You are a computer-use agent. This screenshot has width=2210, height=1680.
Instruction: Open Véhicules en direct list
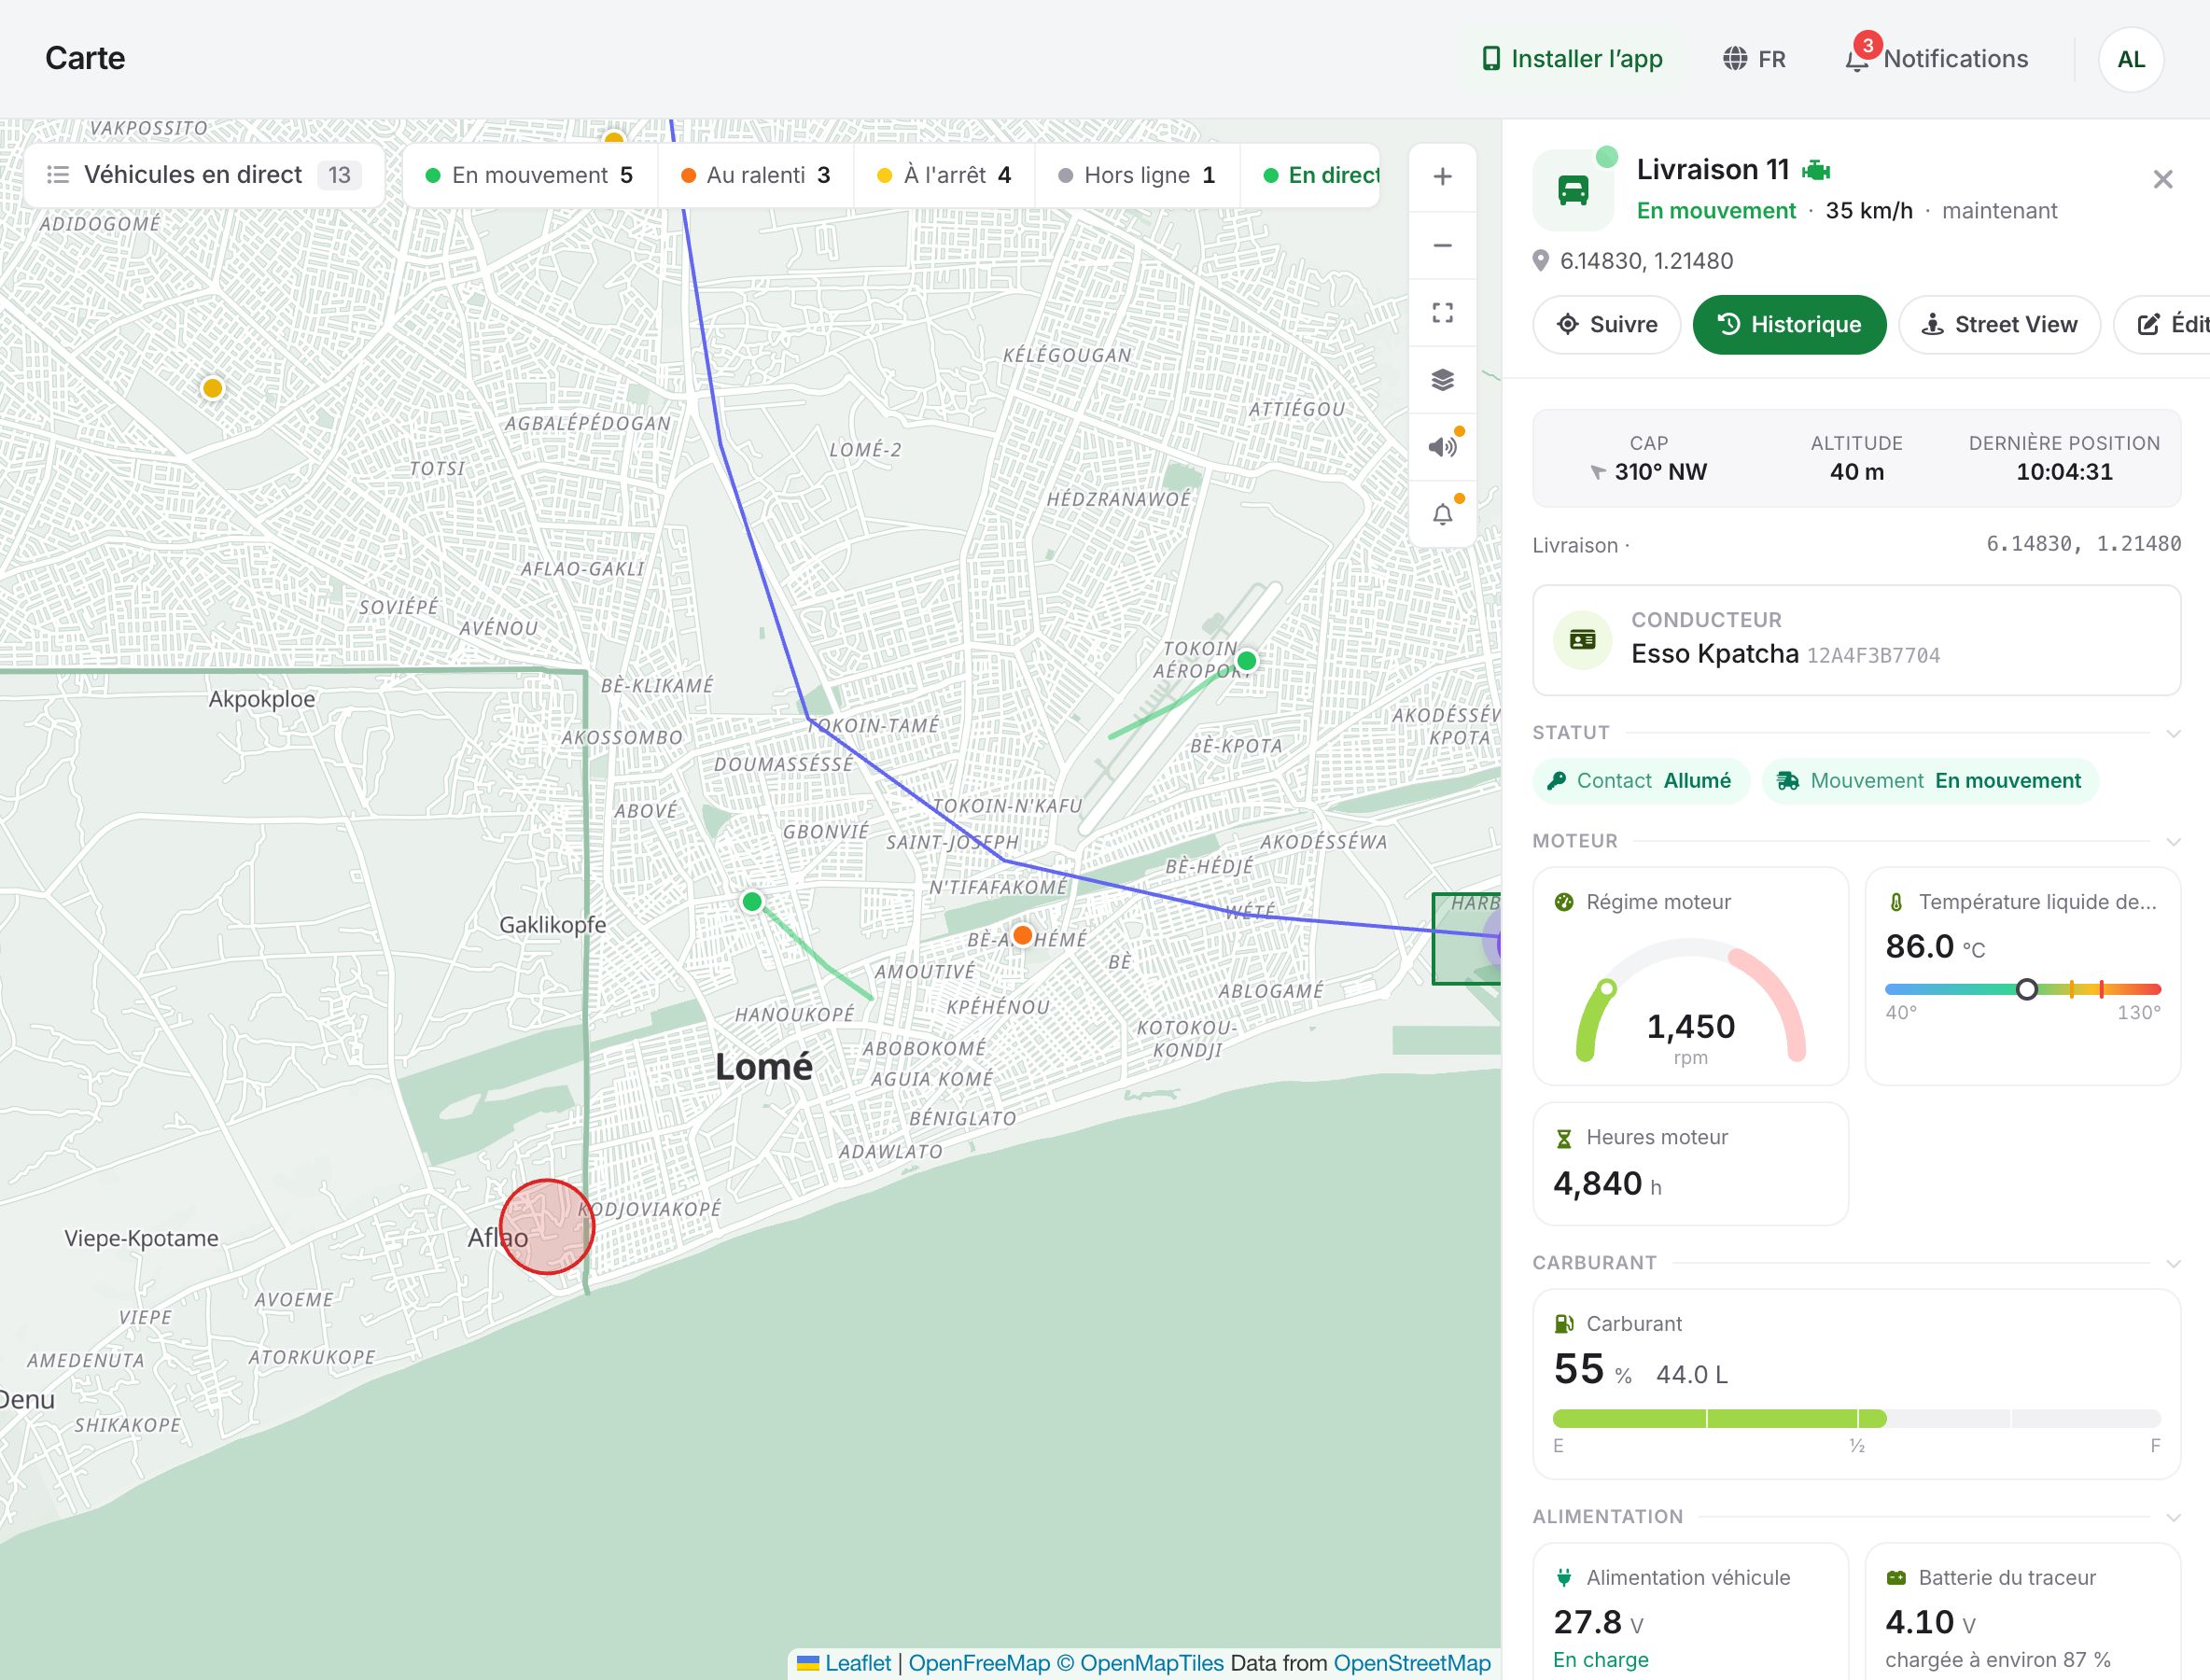point(204,175)
